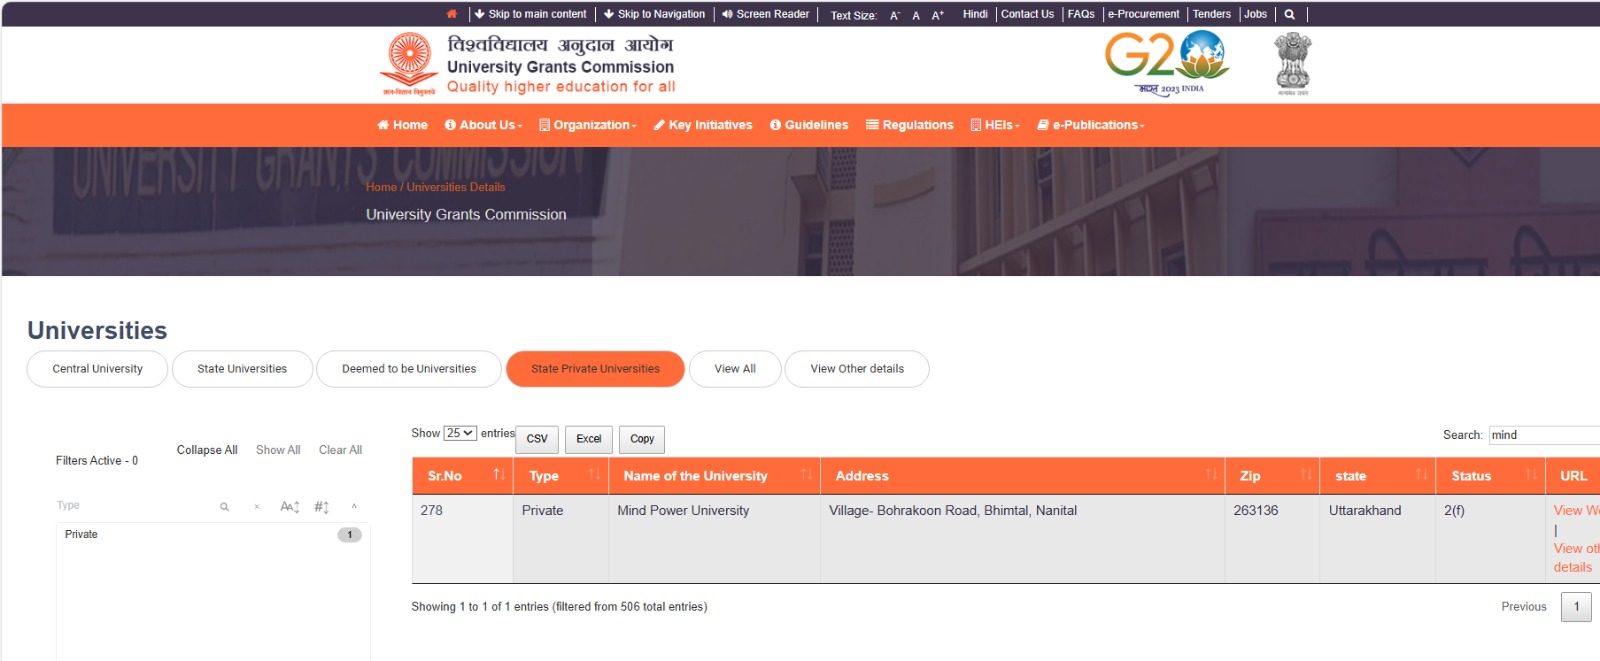Sort table by Sr.No column arrows
Viewport: 1600px width, 661px height.
tap(499, 474)
